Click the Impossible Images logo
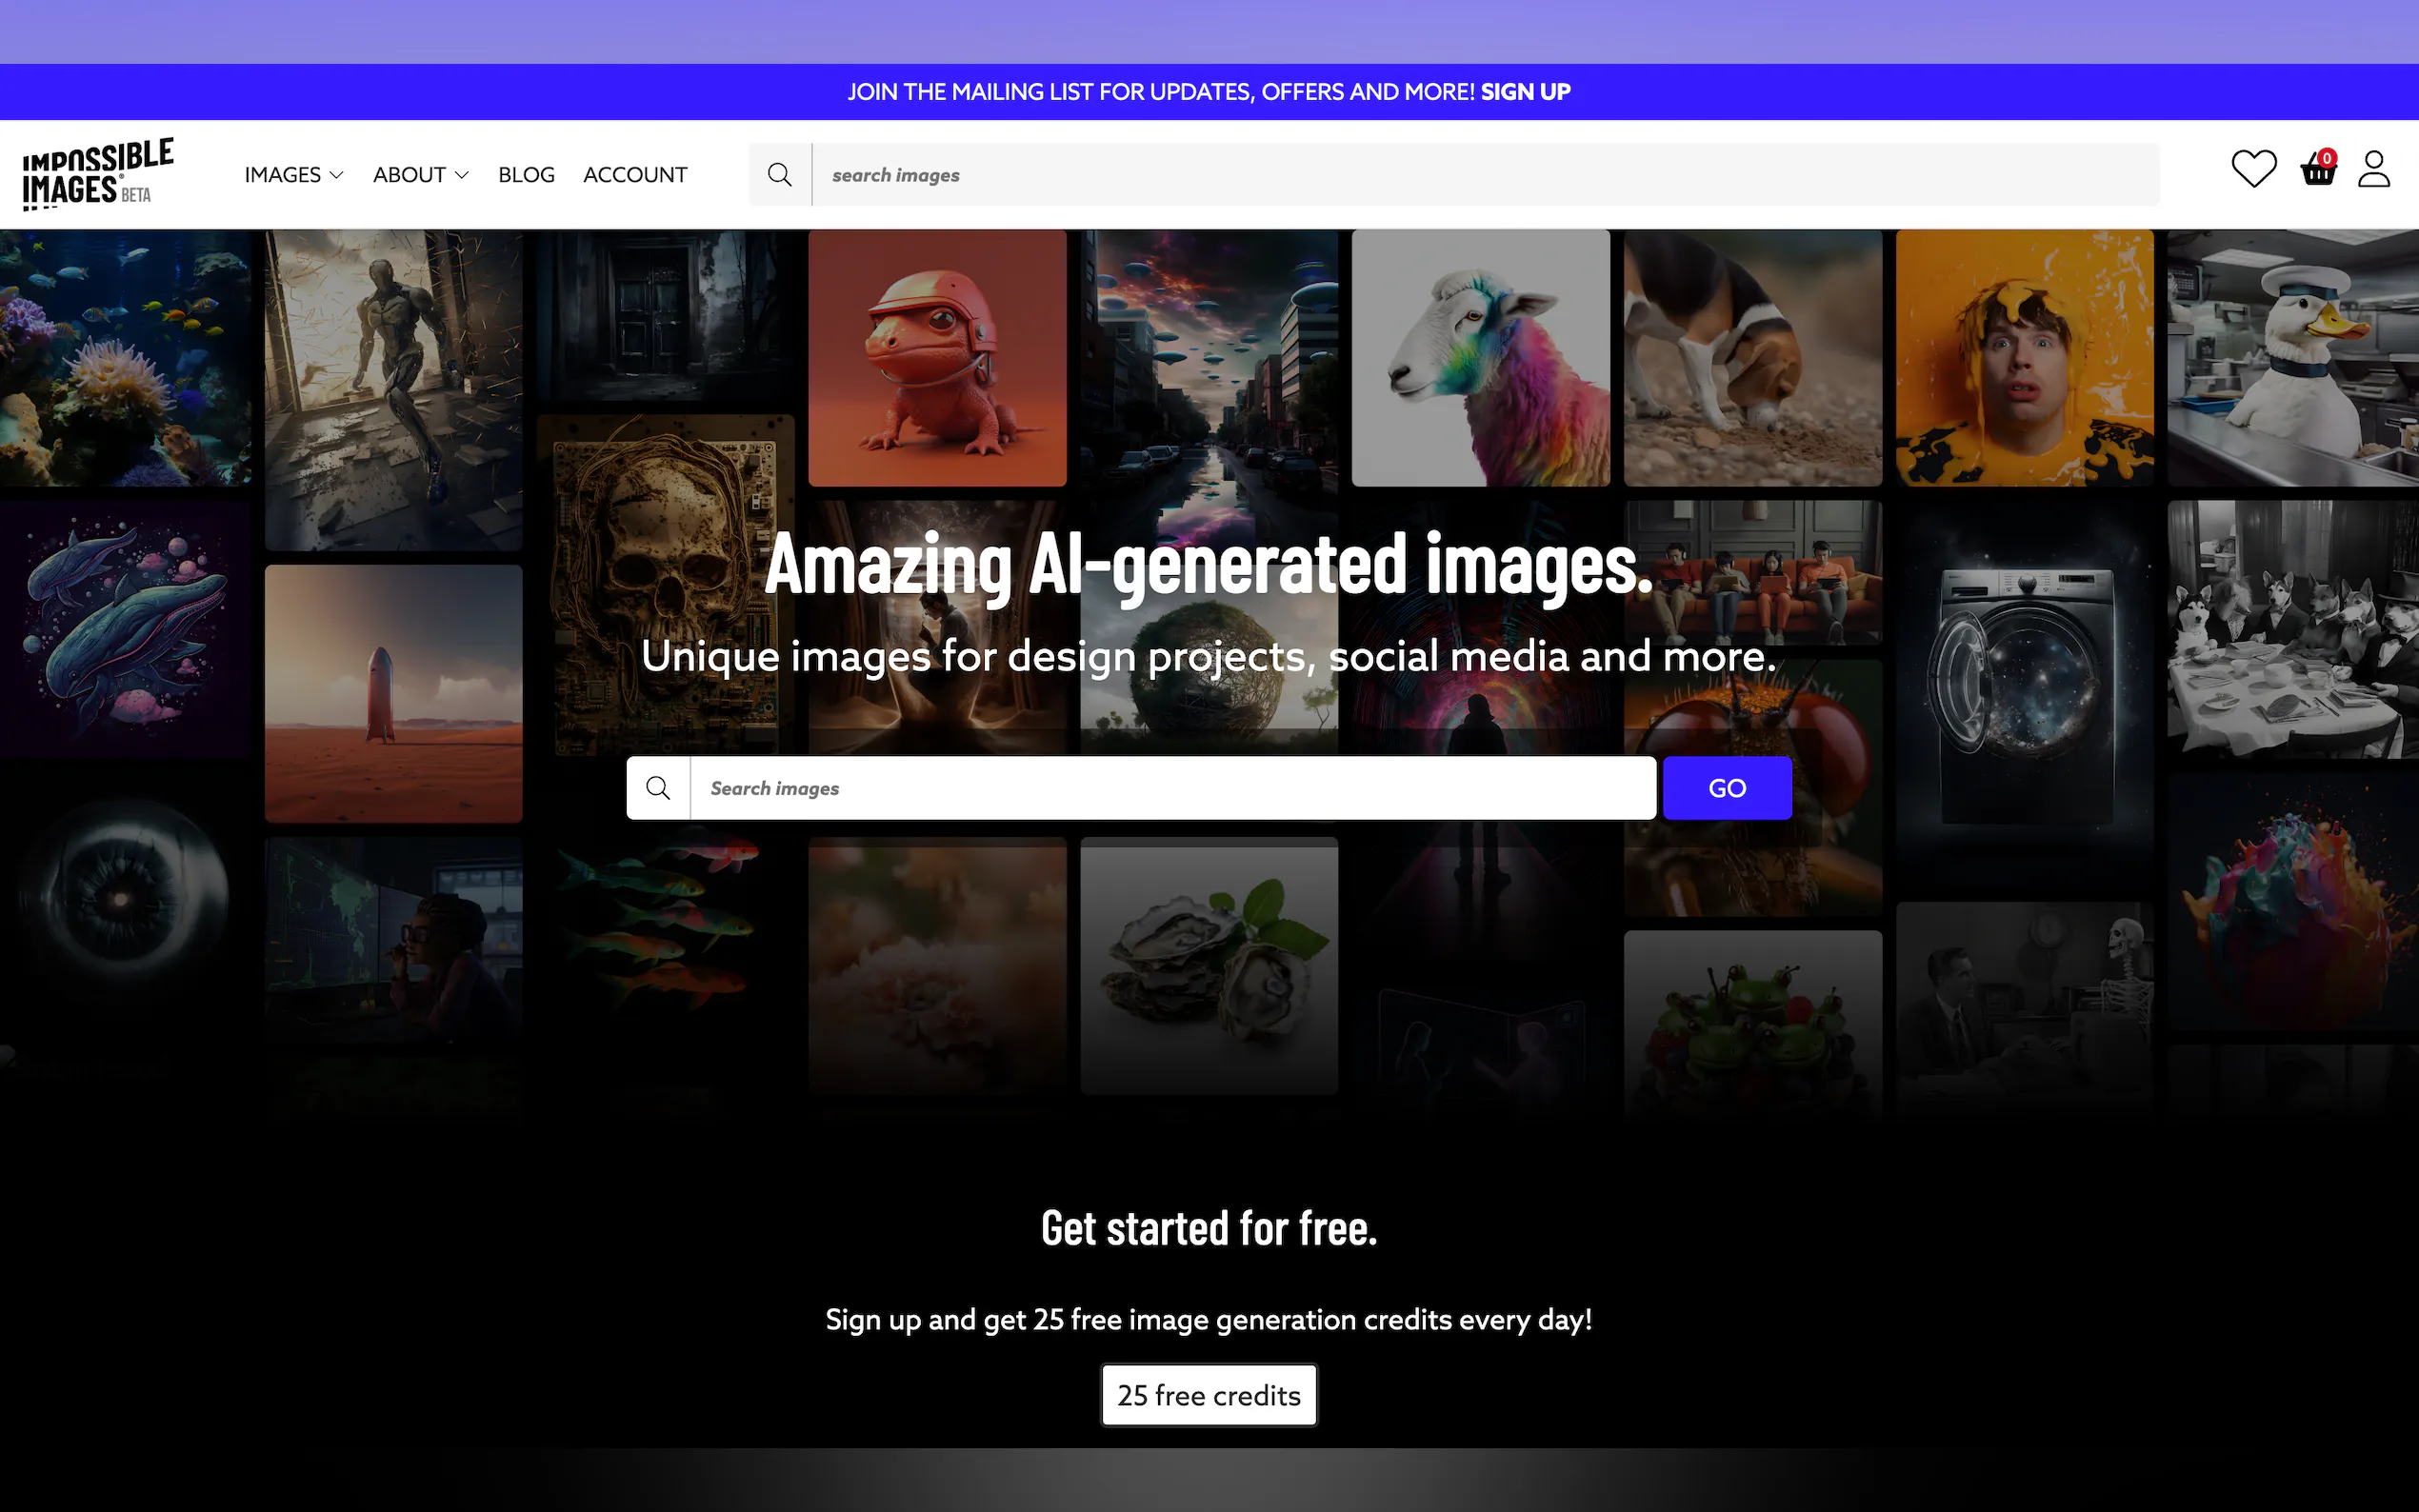This screenshot has width=2419, height=1512. click(96, 172)
